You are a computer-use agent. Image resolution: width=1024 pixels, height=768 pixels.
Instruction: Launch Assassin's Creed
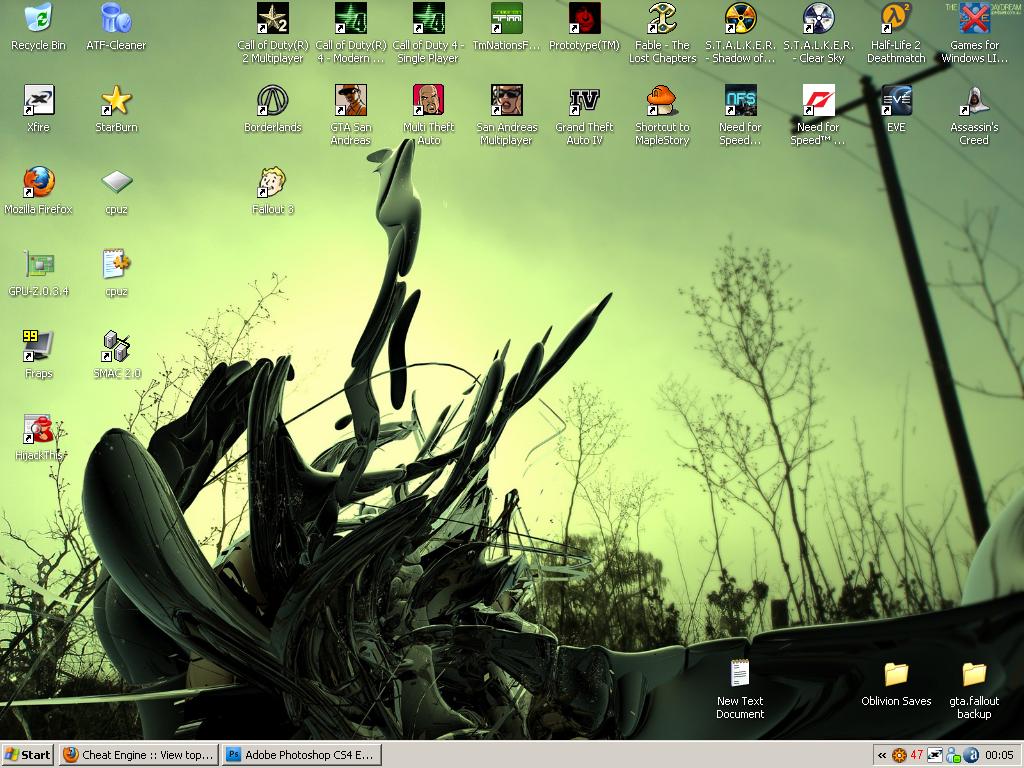pyautogui.click(x=973, y=105)
